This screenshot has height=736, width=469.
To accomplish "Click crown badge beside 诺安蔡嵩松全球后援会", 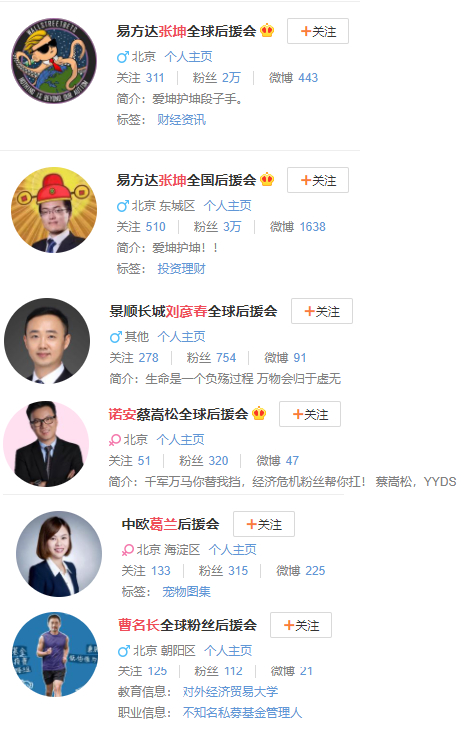I will click(259, 414).
